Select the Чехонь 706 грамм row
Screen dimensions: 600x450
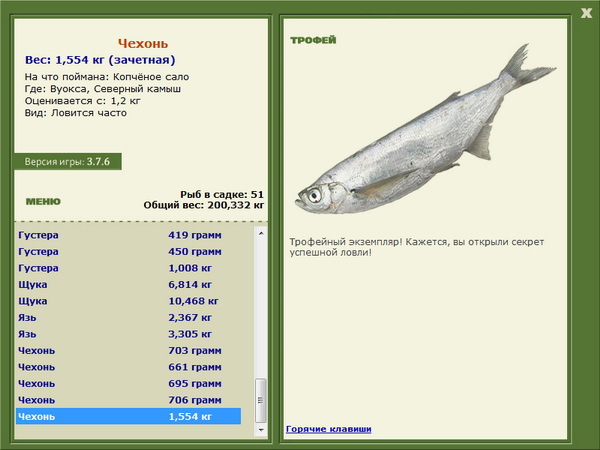point(129,399)
